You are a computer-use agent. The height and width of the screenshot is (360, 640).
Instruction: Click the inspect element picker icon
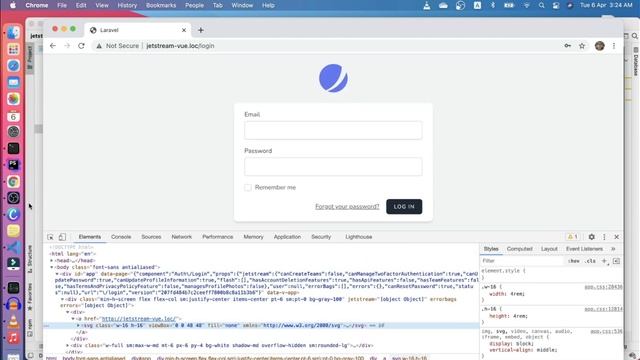pyautogui.click(x=50, y=237)
